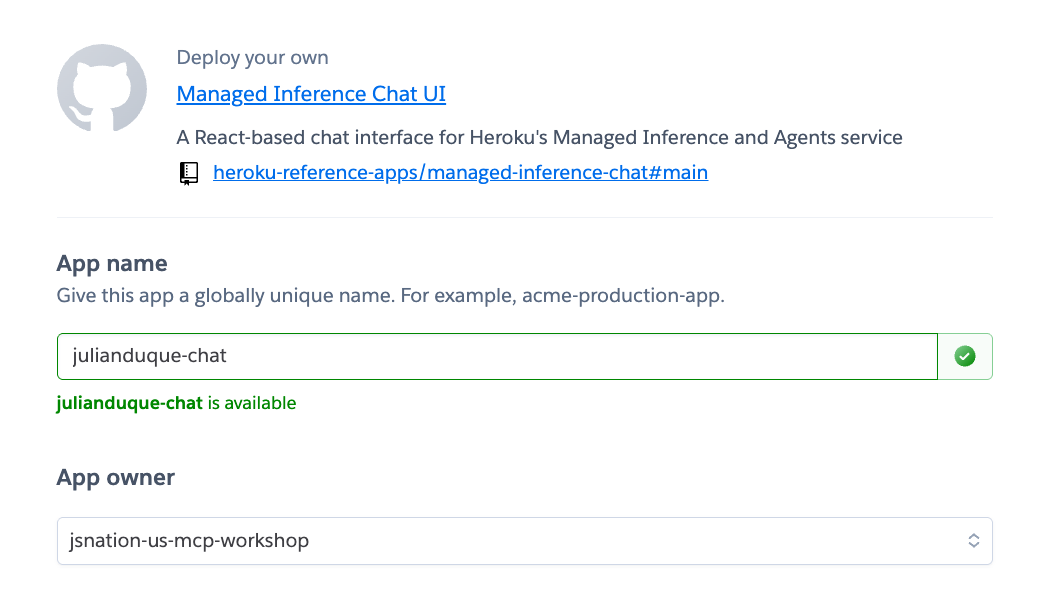Click the React-based chat interface description

(x=539, y=137)
